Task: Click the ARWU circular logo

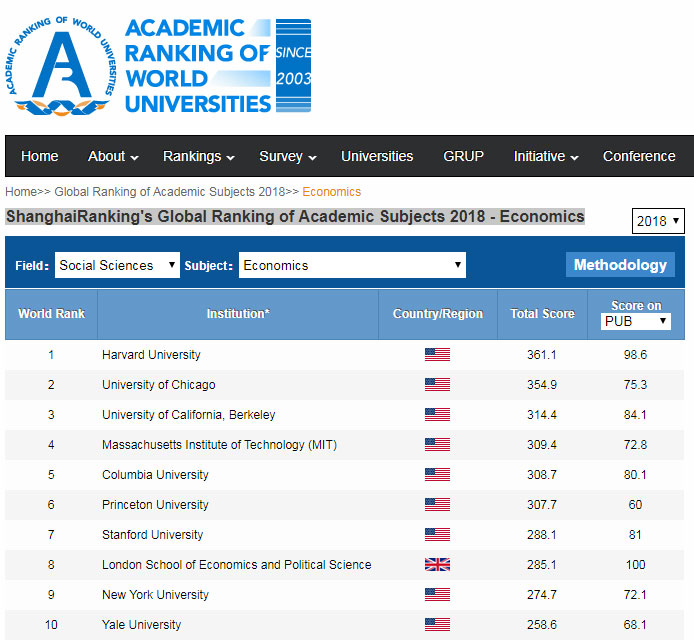Action: 62,66
